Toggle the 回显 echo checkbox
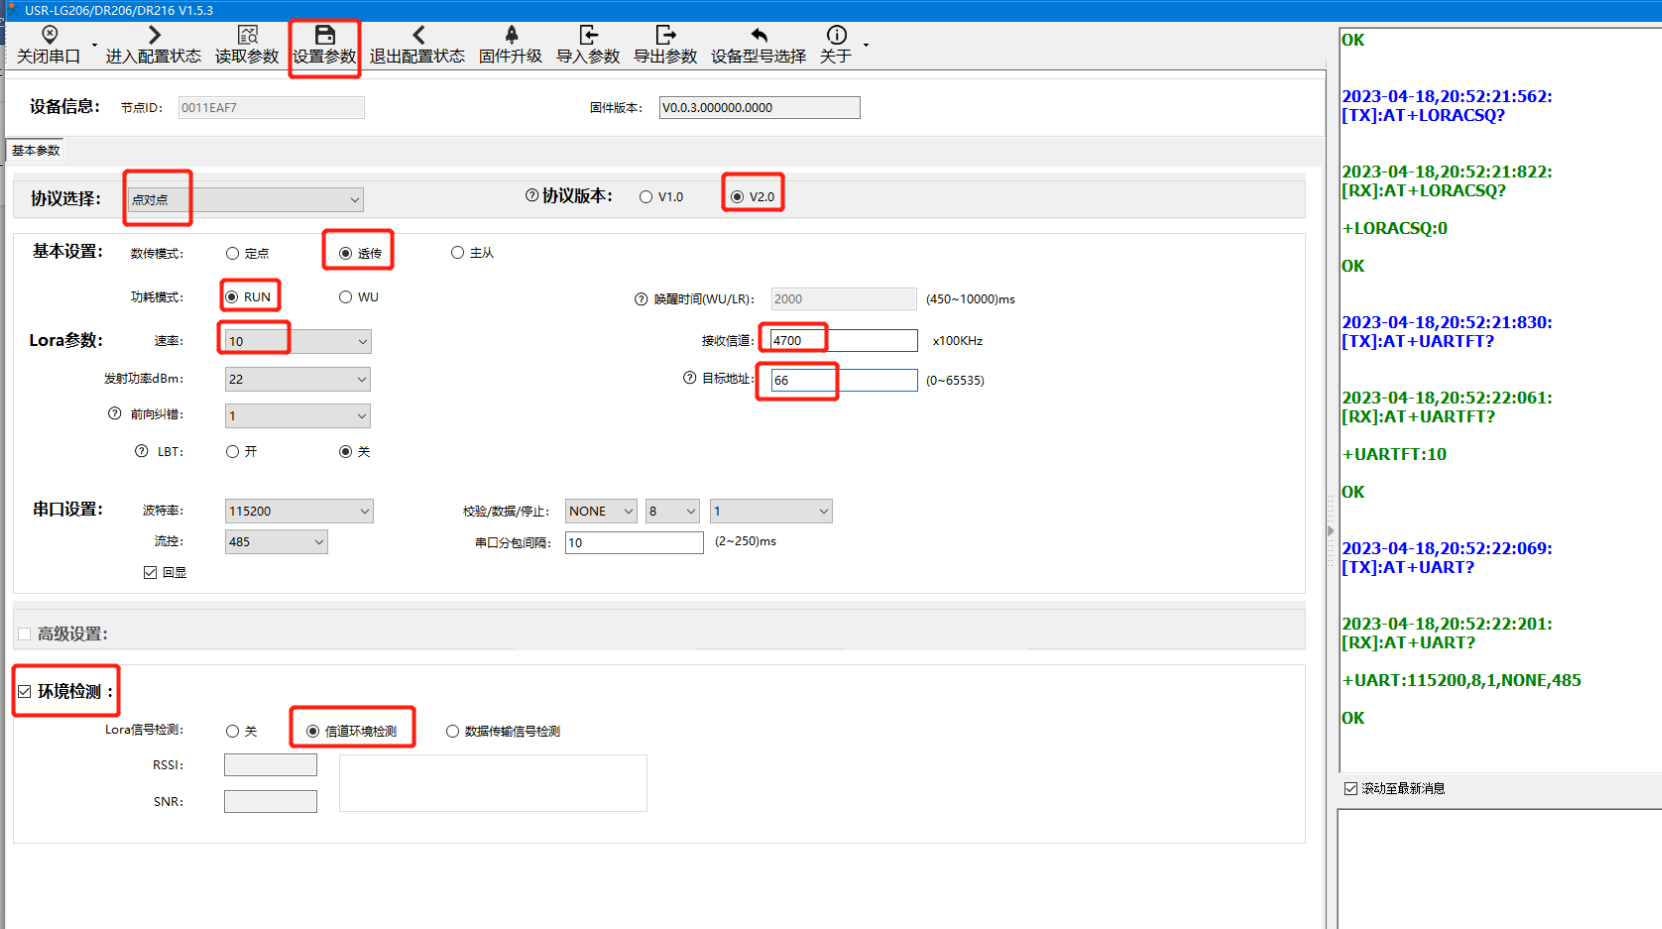The image size is (1662, 929). [x=150, y=573]
